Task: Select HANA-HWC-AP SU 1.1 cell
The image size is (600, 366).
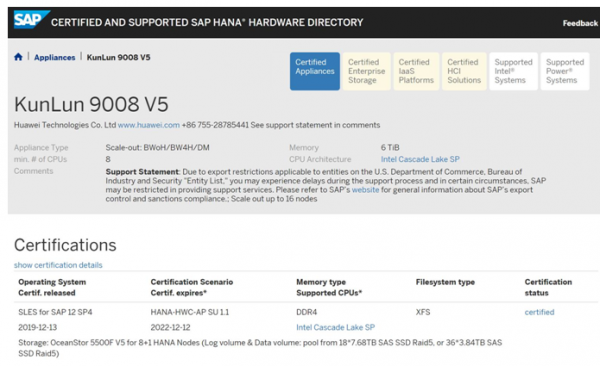Action: click(189, 312)
